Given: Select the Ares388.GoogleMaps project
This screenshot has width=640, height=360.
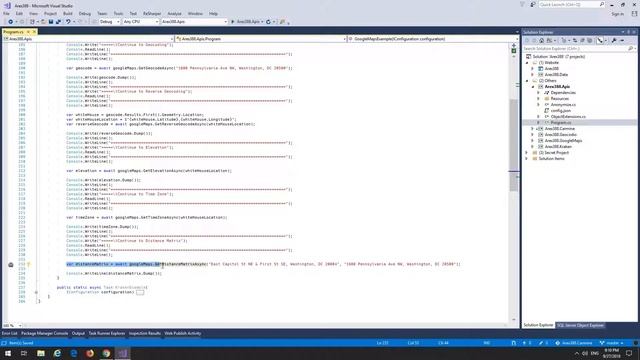Looking at the screenshot, I should pos(563,140).
